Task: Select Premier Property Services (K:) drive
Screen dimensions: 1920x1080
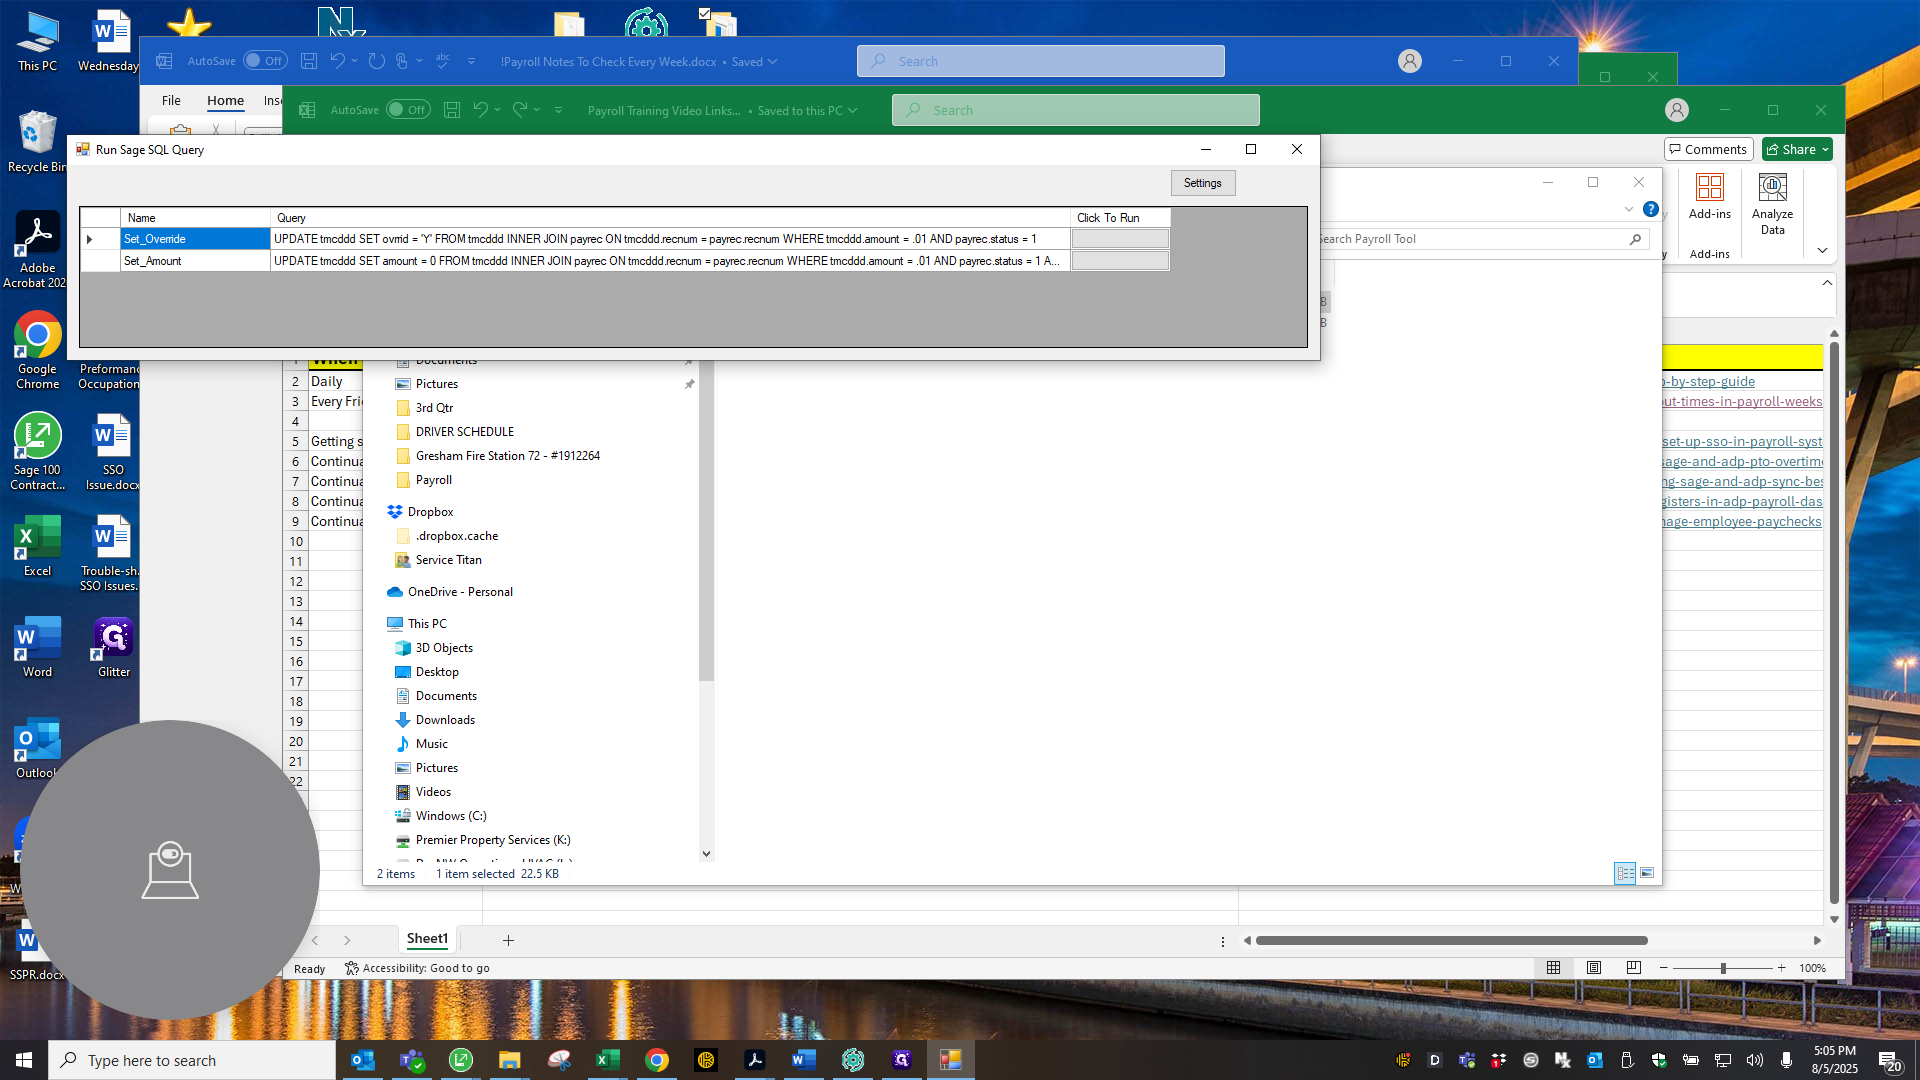Action: tap(492, 840)
